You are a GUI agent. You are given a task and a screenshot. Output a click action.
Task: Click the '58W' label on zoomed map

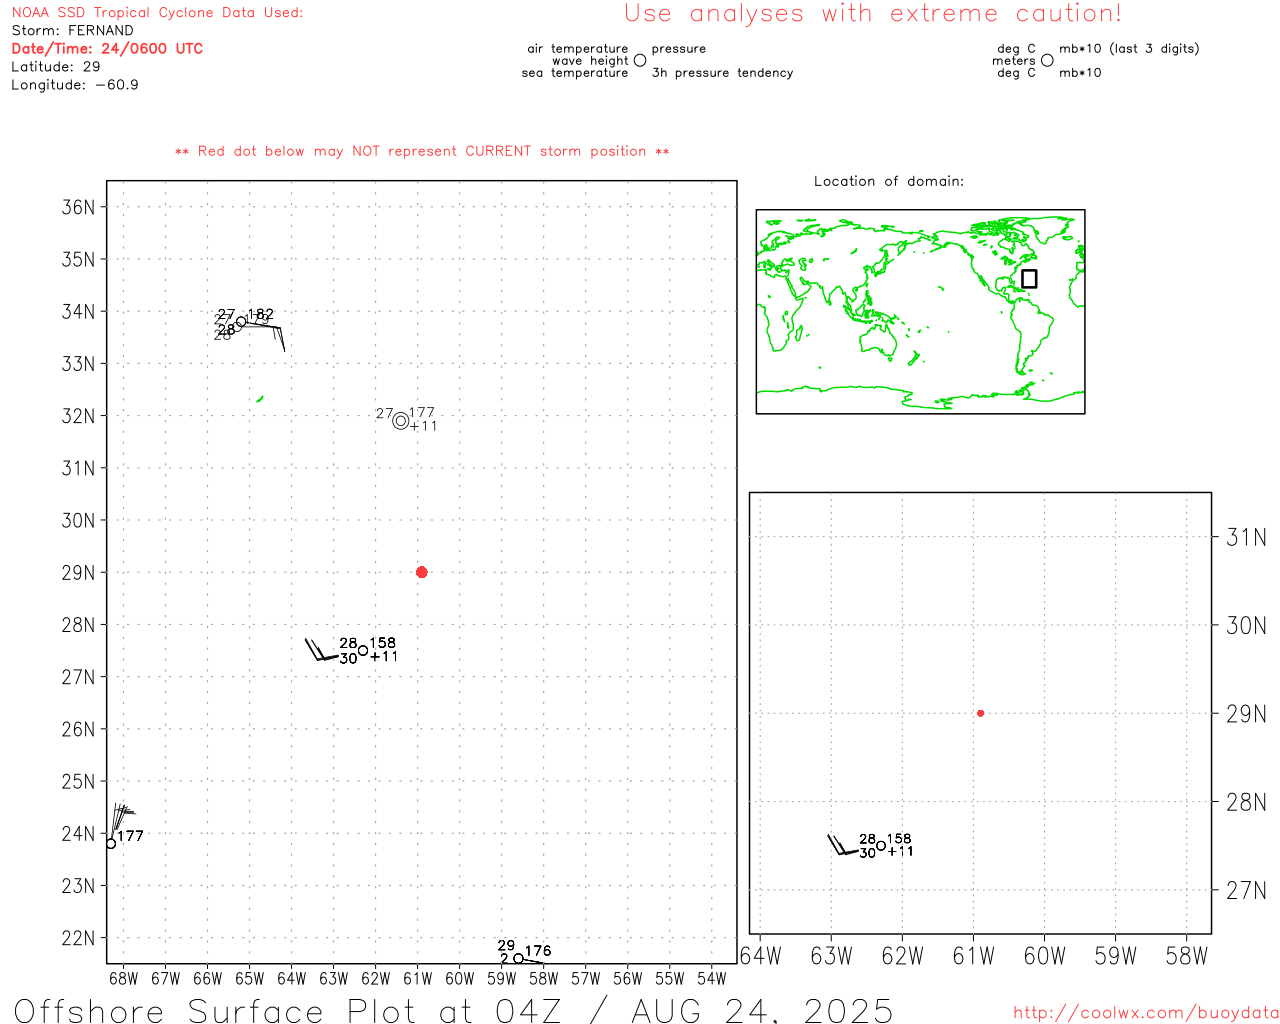point(1187,956)
